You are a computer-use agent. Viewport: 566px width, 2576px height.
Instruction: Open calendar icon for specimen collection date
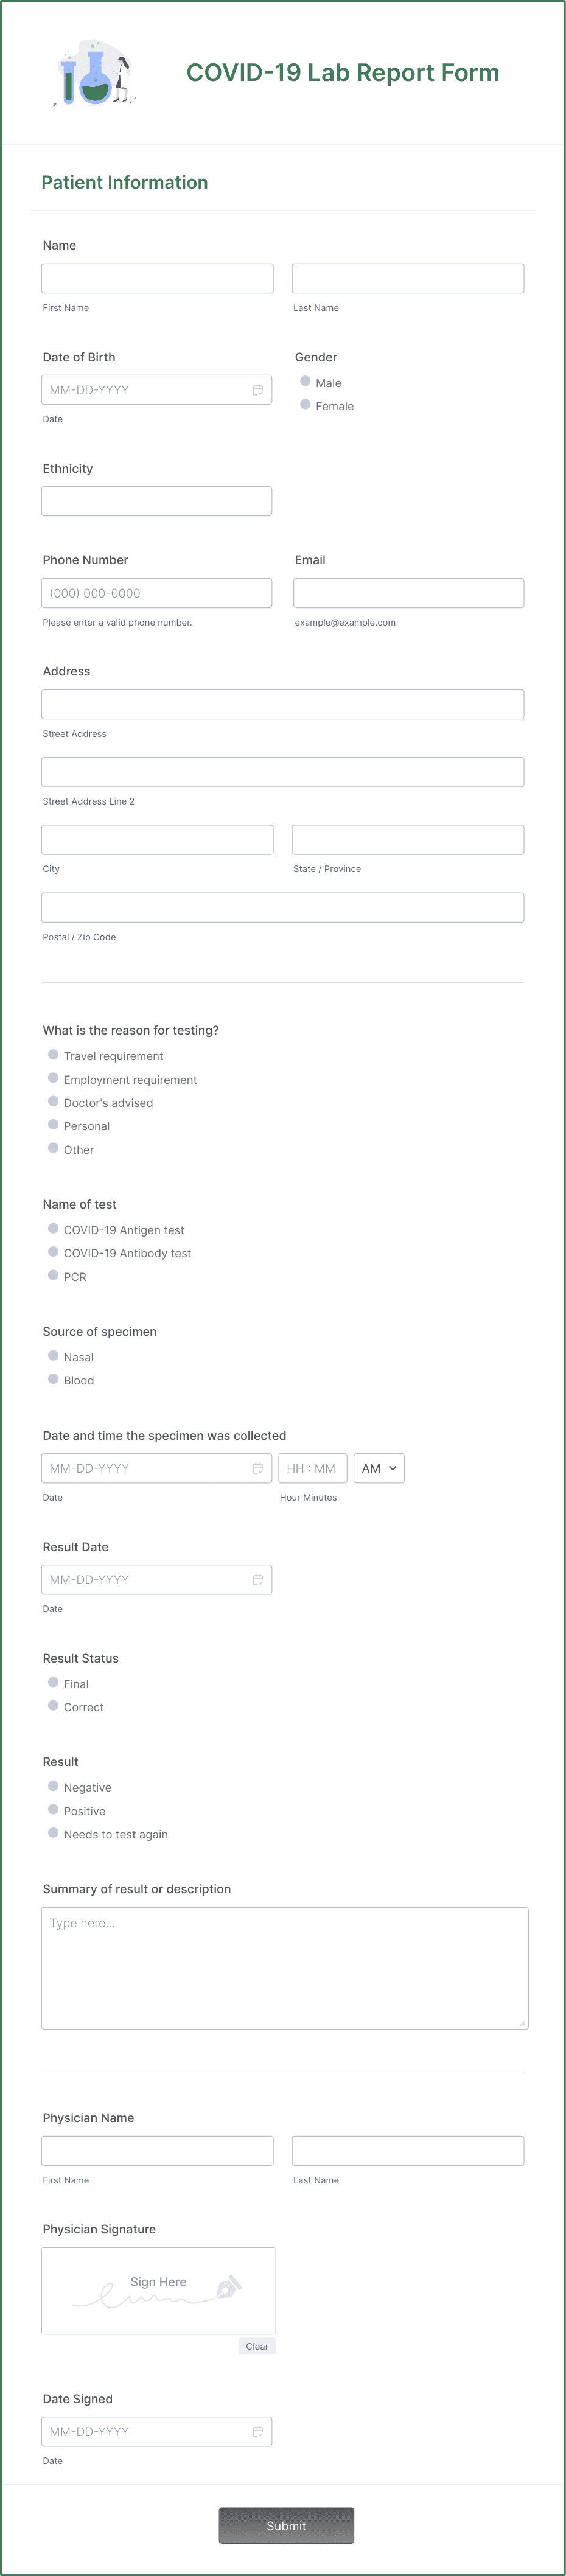coord(257,1468)
